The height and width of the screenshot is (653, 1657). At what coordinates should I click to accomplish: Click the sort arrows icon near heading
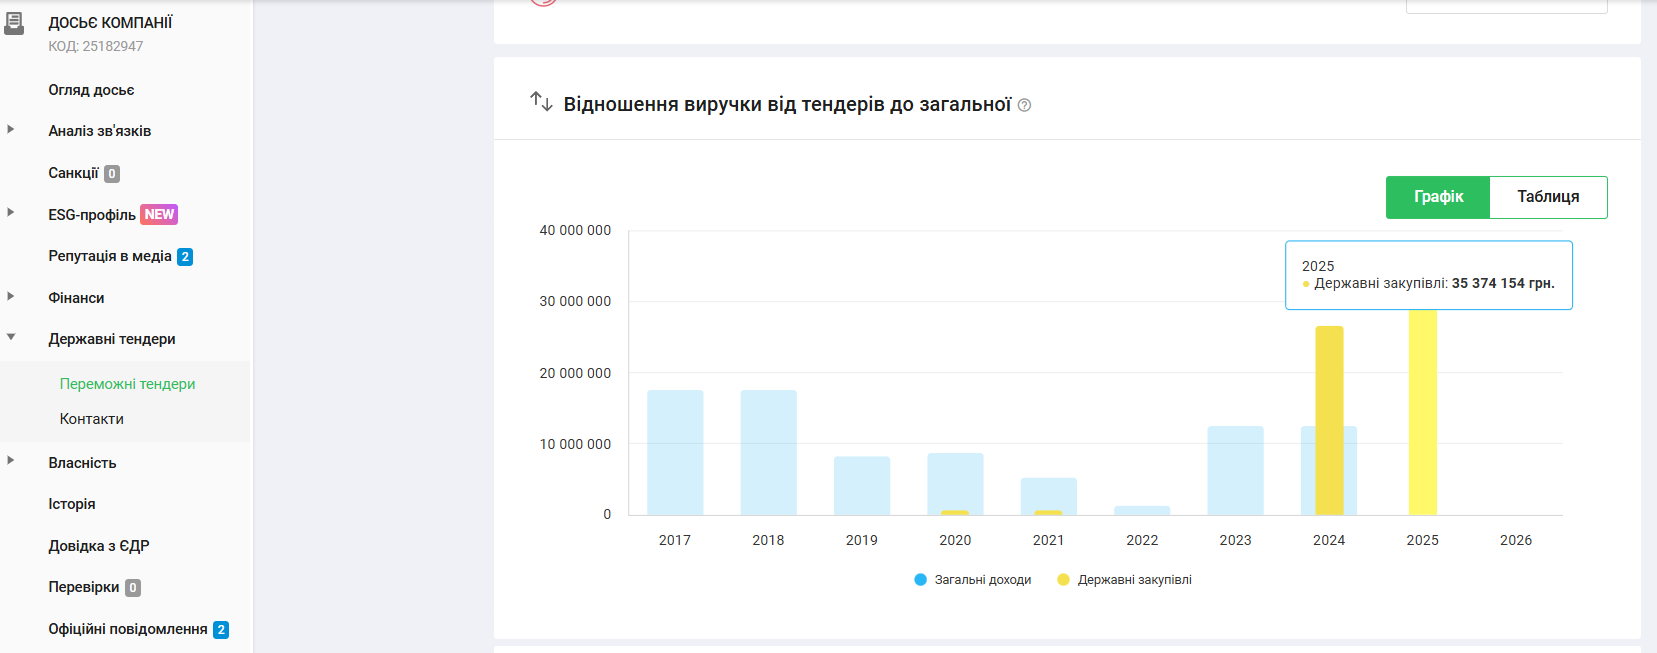point(541,101)
